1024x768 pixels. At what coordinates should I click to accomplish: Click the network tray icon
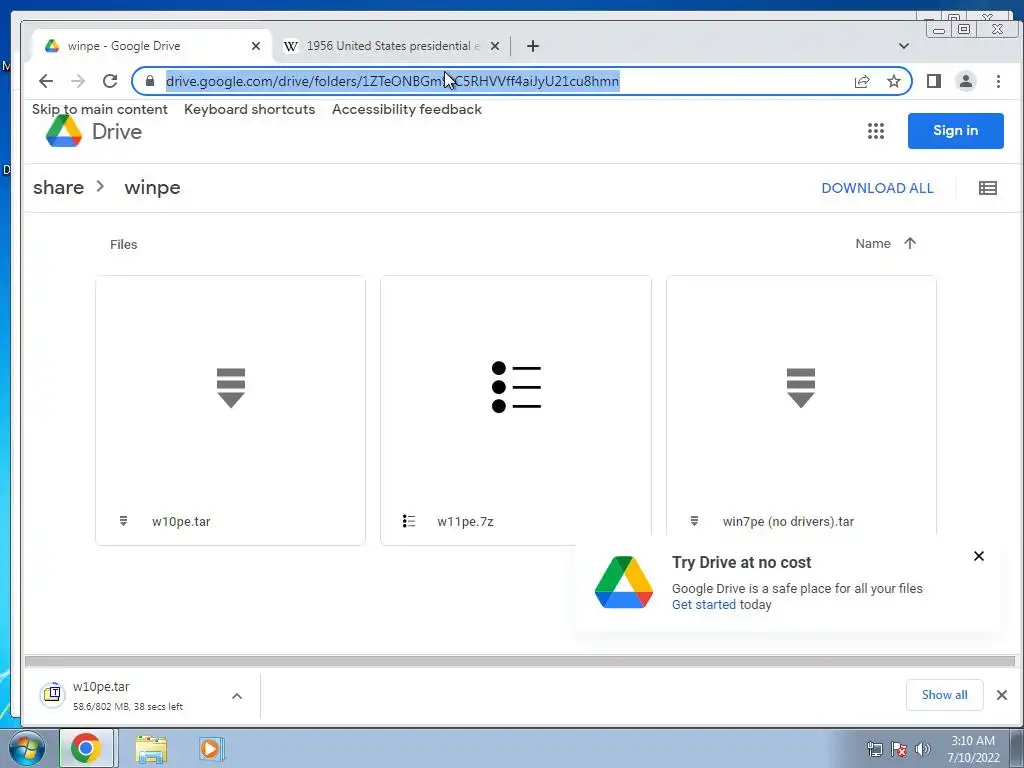click(x=874, y=749)
